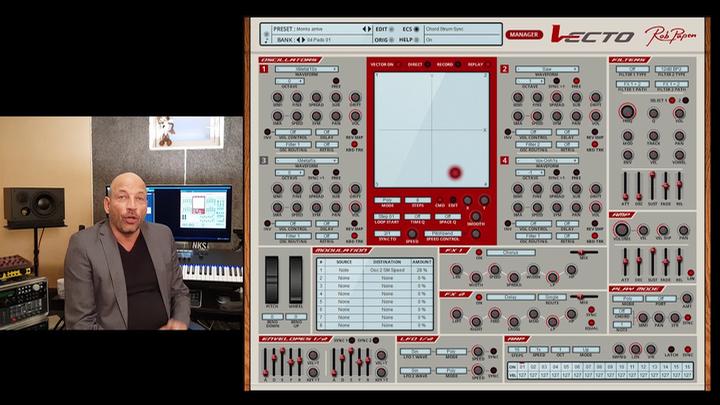This screenshot has width=720, height=405.
Task: Go to next preset with right arrow
Action: 369,29
